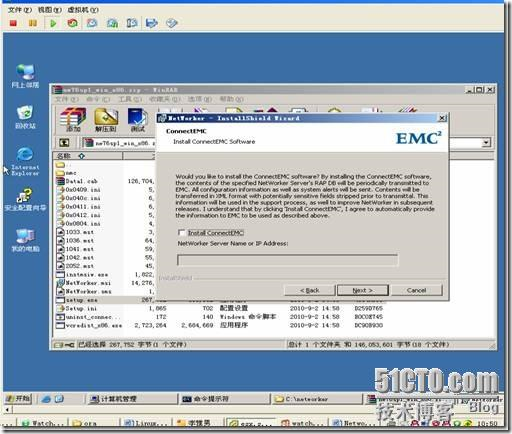Image resolution: width=512 pixels, height=434 pixels.
Task: Click the up-one-level folder button in WinRAR
Action: 64,143
